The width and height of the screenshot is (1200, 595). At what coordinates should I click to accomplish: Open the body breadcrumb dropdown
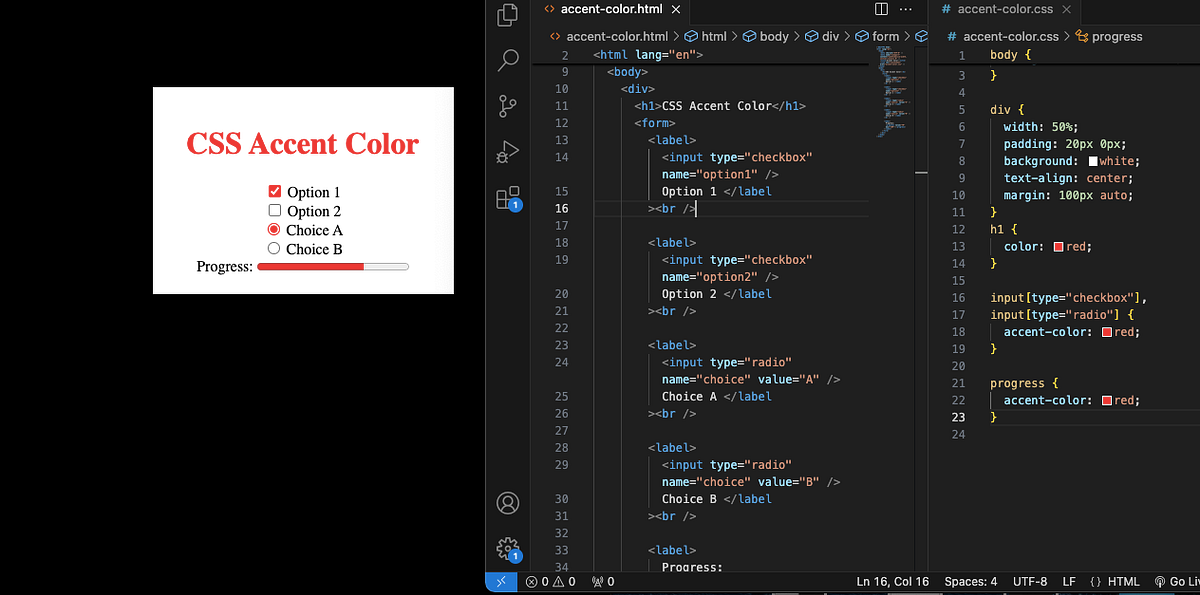(x=773, y=35)
